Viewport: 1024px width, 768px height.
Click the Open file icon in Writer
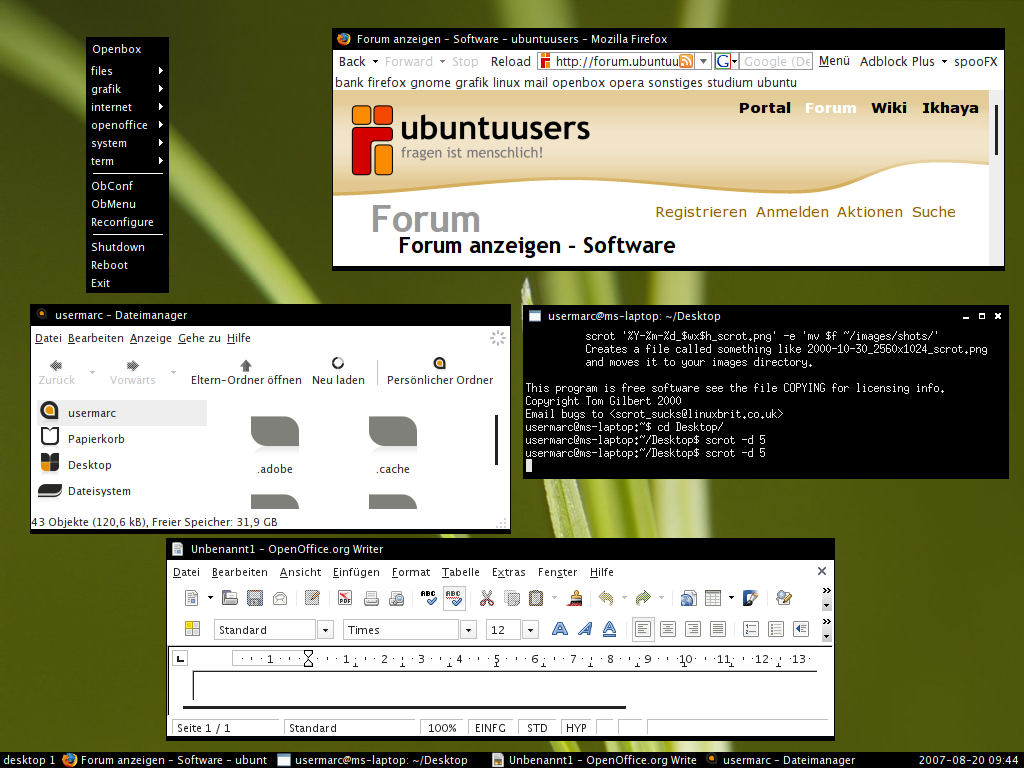coord(229,598)
